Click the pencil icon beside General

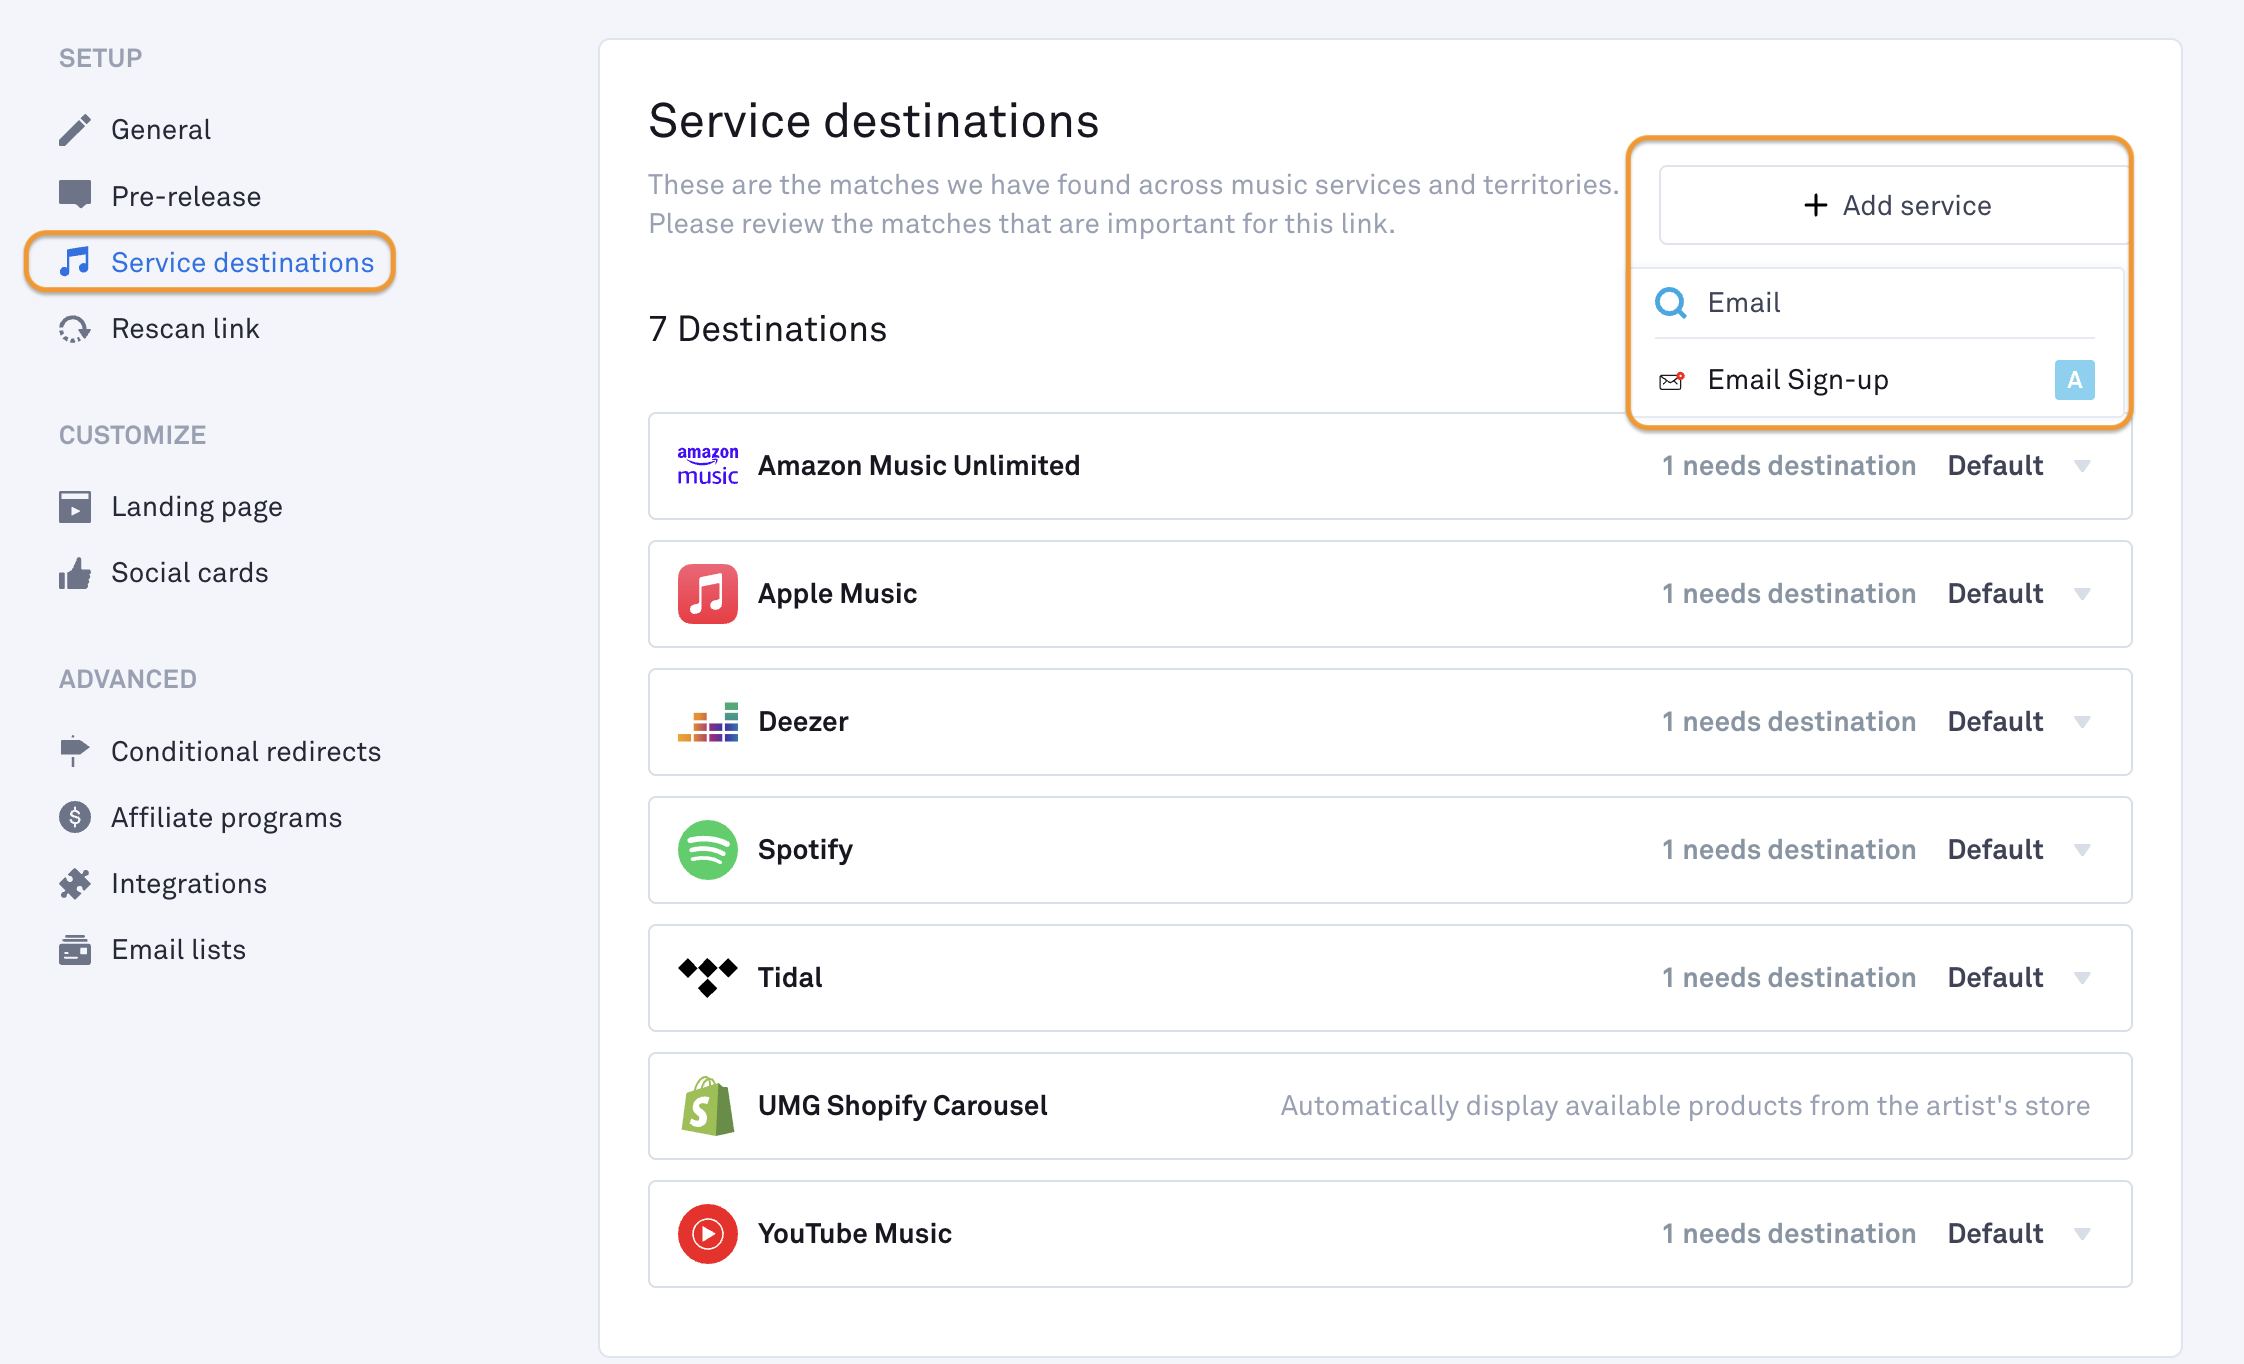[75, 130]
